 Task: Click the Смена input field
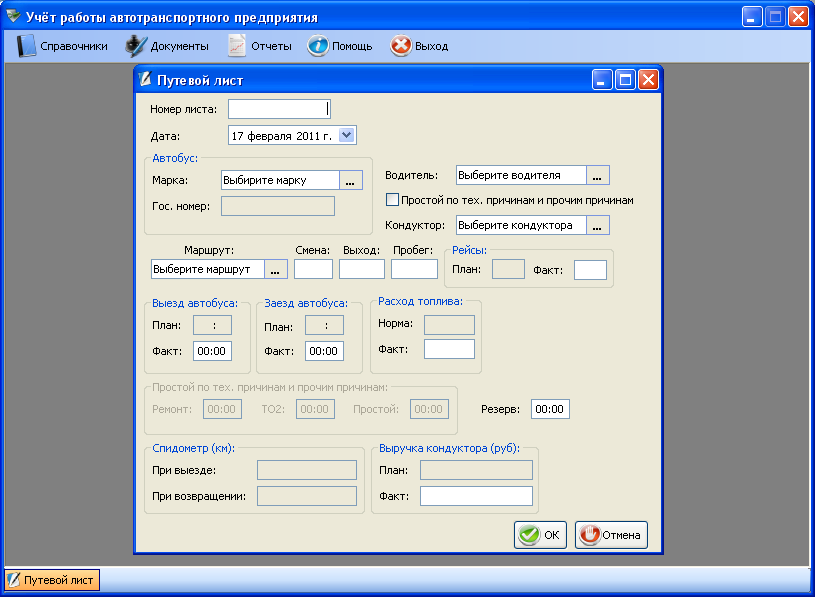(313, 269)
